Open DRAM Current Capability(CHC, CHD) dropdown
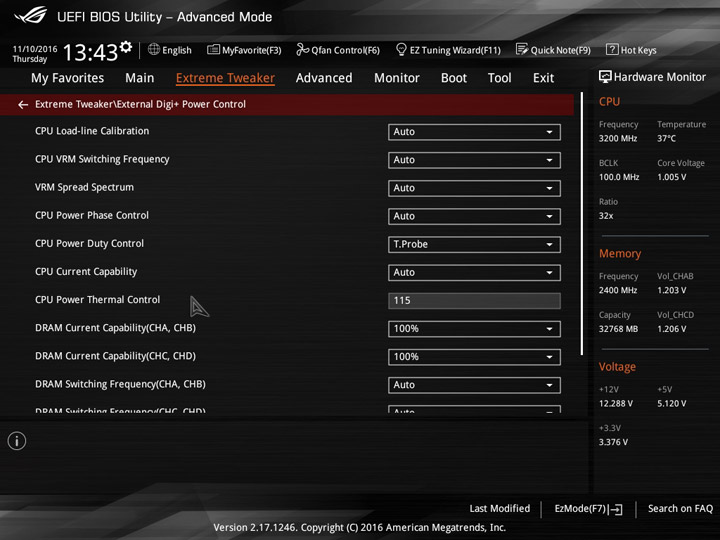 [x=474, y=357]
